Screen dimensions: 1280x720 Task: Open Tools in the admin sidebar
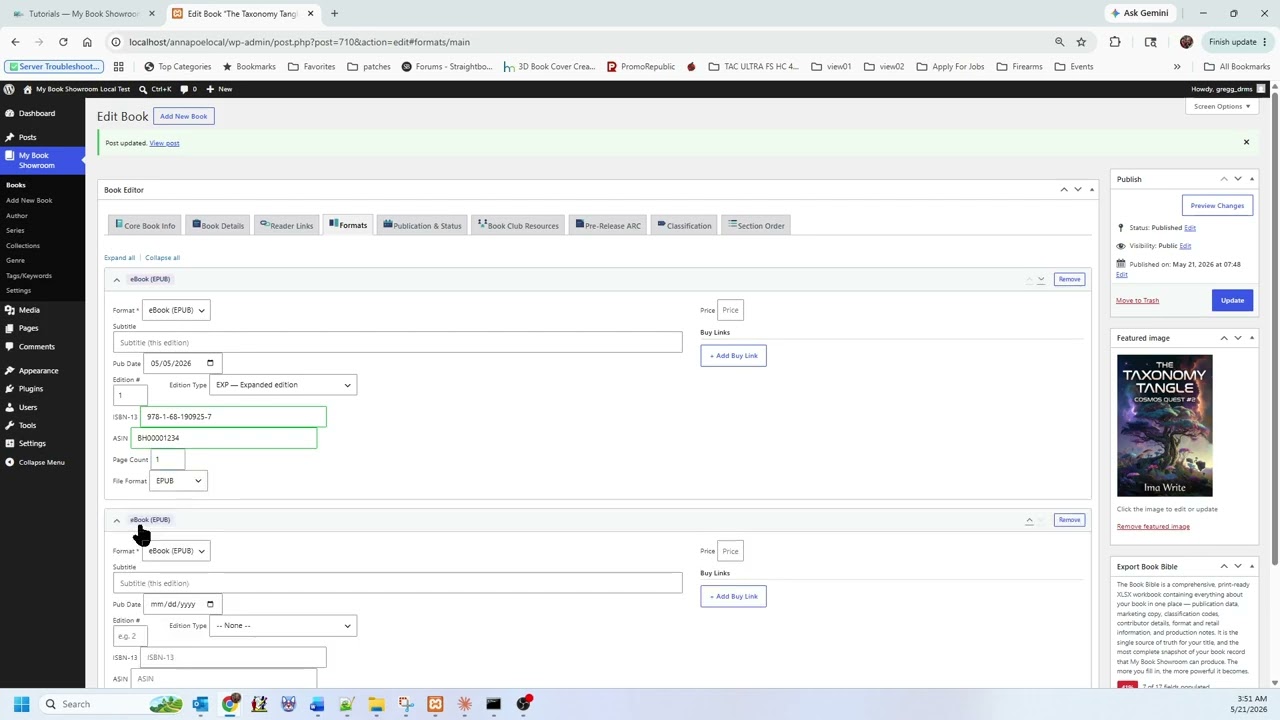(27, 425)
